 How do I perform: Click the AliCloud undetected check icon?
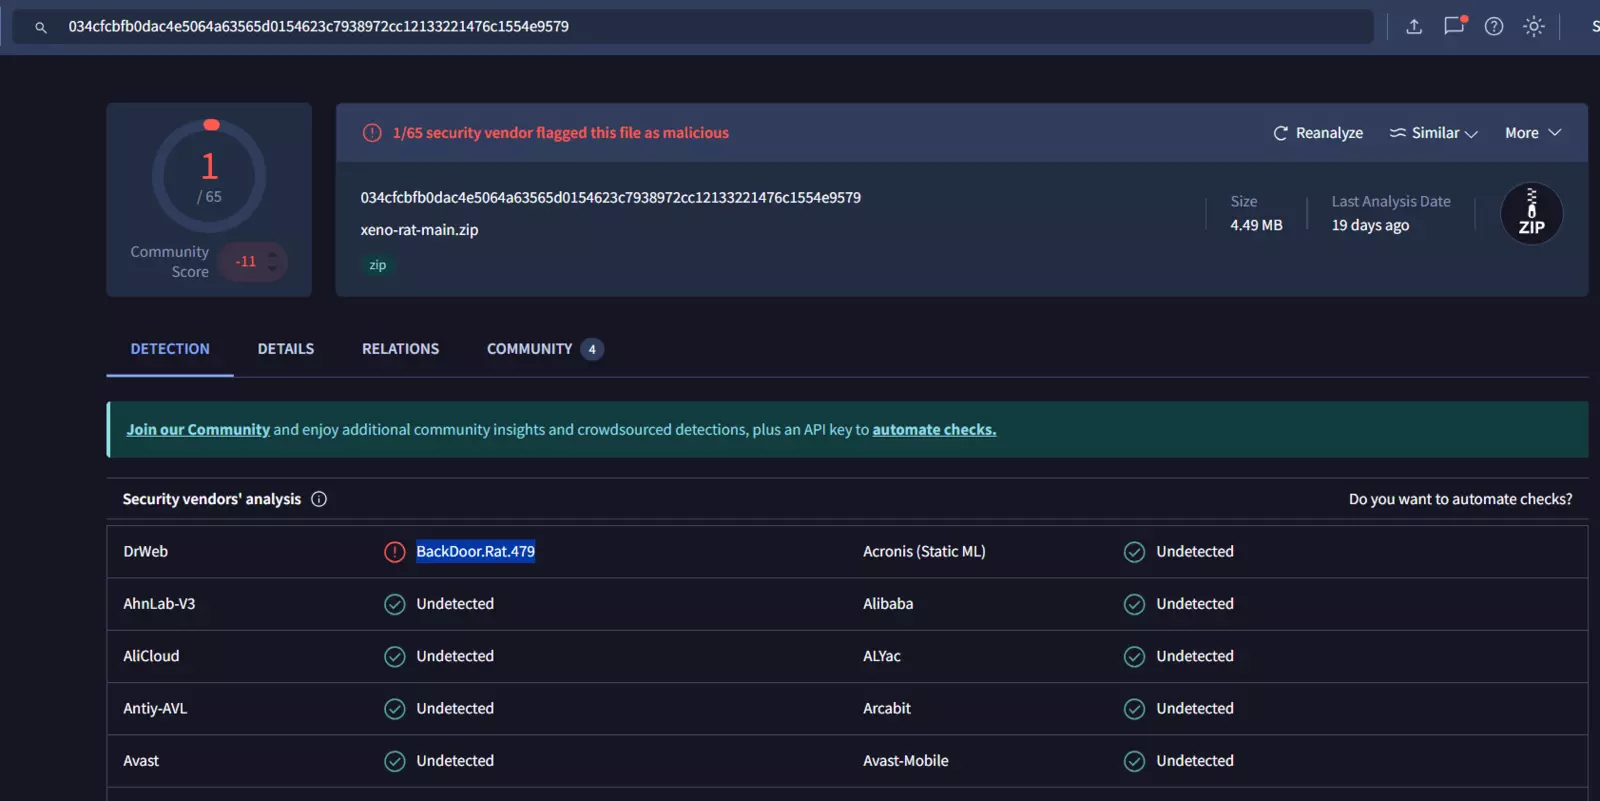click(395, 657)
